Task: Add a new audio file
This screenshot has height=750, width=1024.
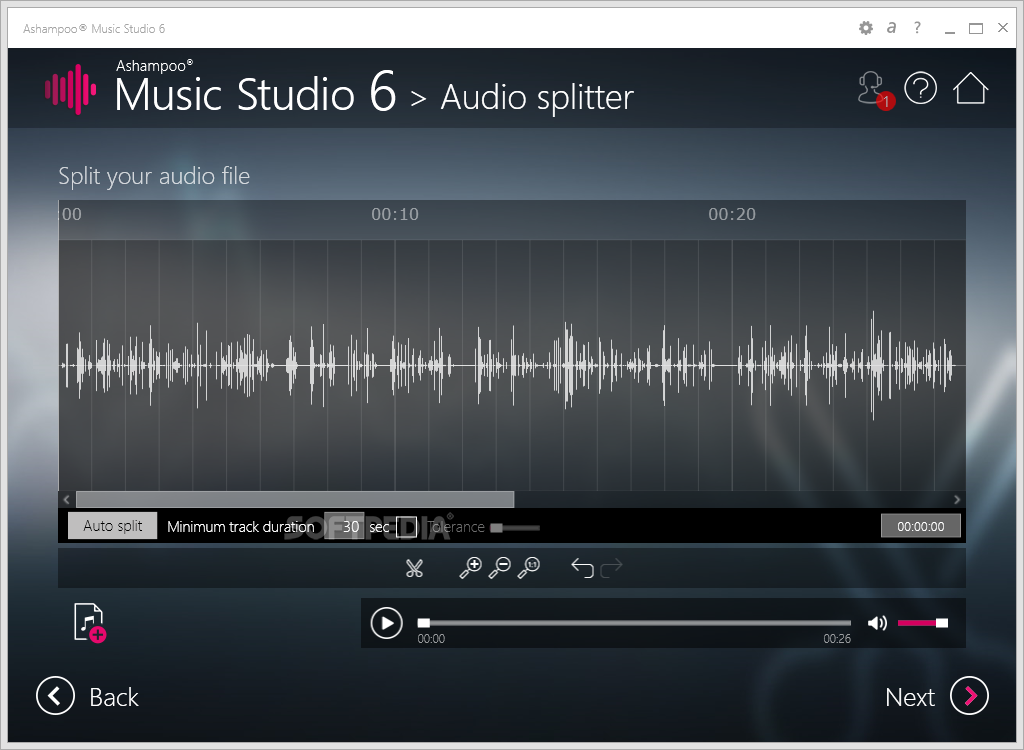Action: click(x=89, y=623)
